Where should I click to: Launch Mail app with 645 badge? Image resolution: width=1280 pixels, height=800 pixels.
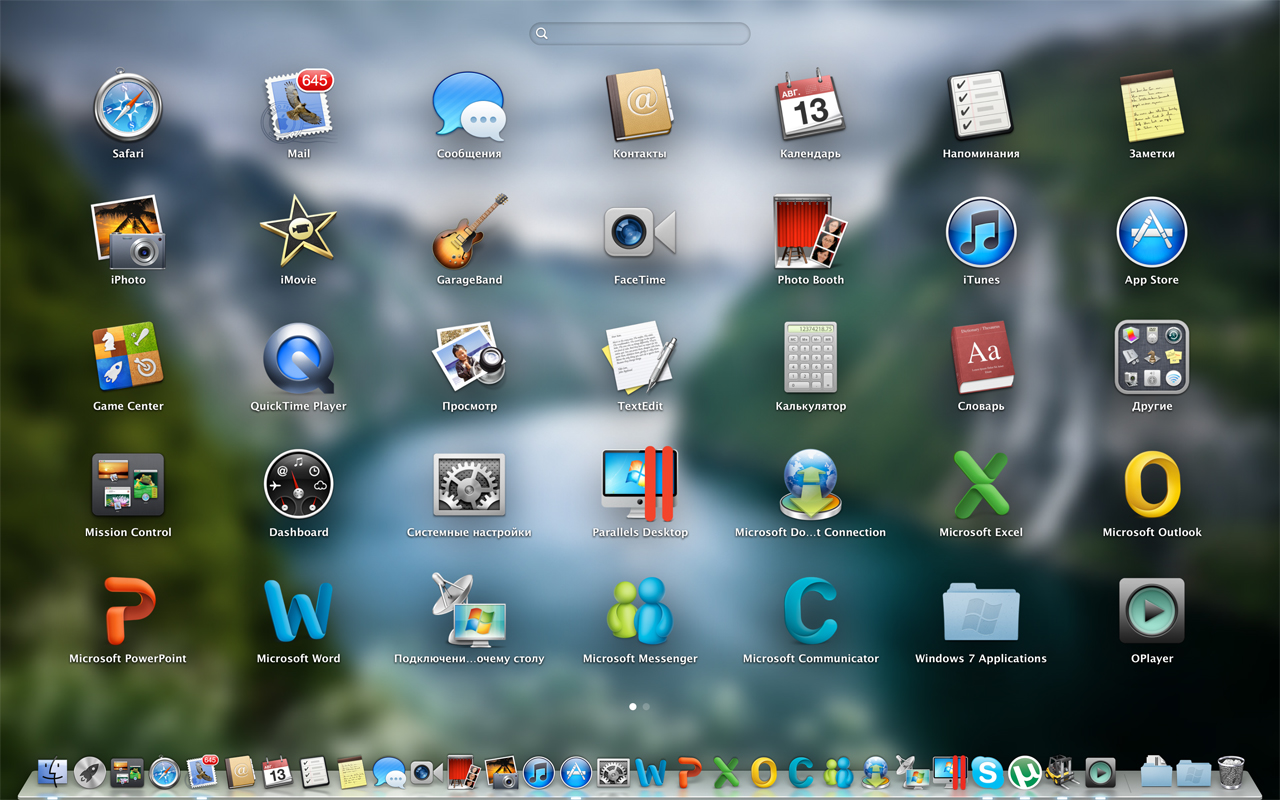click(x=298, y=107)
